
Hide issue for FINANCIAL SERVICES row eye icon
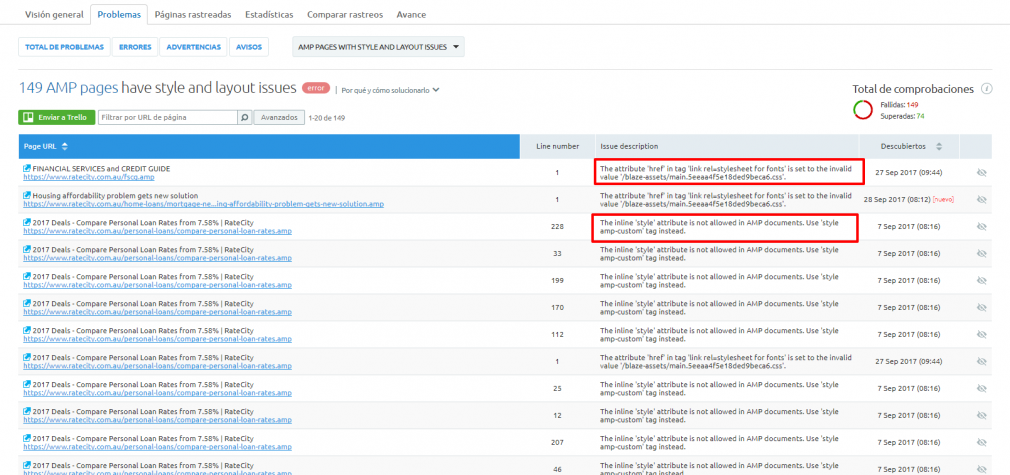tap(982, 173)
